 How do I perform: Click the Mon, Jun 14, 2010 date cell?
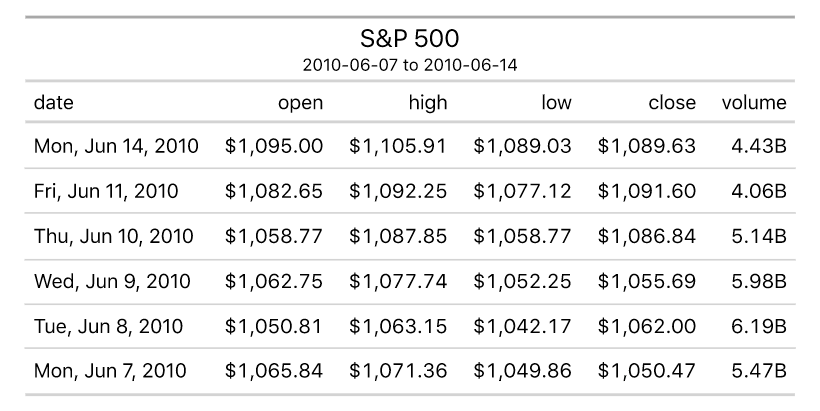pyautogui.click(x=116, y=146)
